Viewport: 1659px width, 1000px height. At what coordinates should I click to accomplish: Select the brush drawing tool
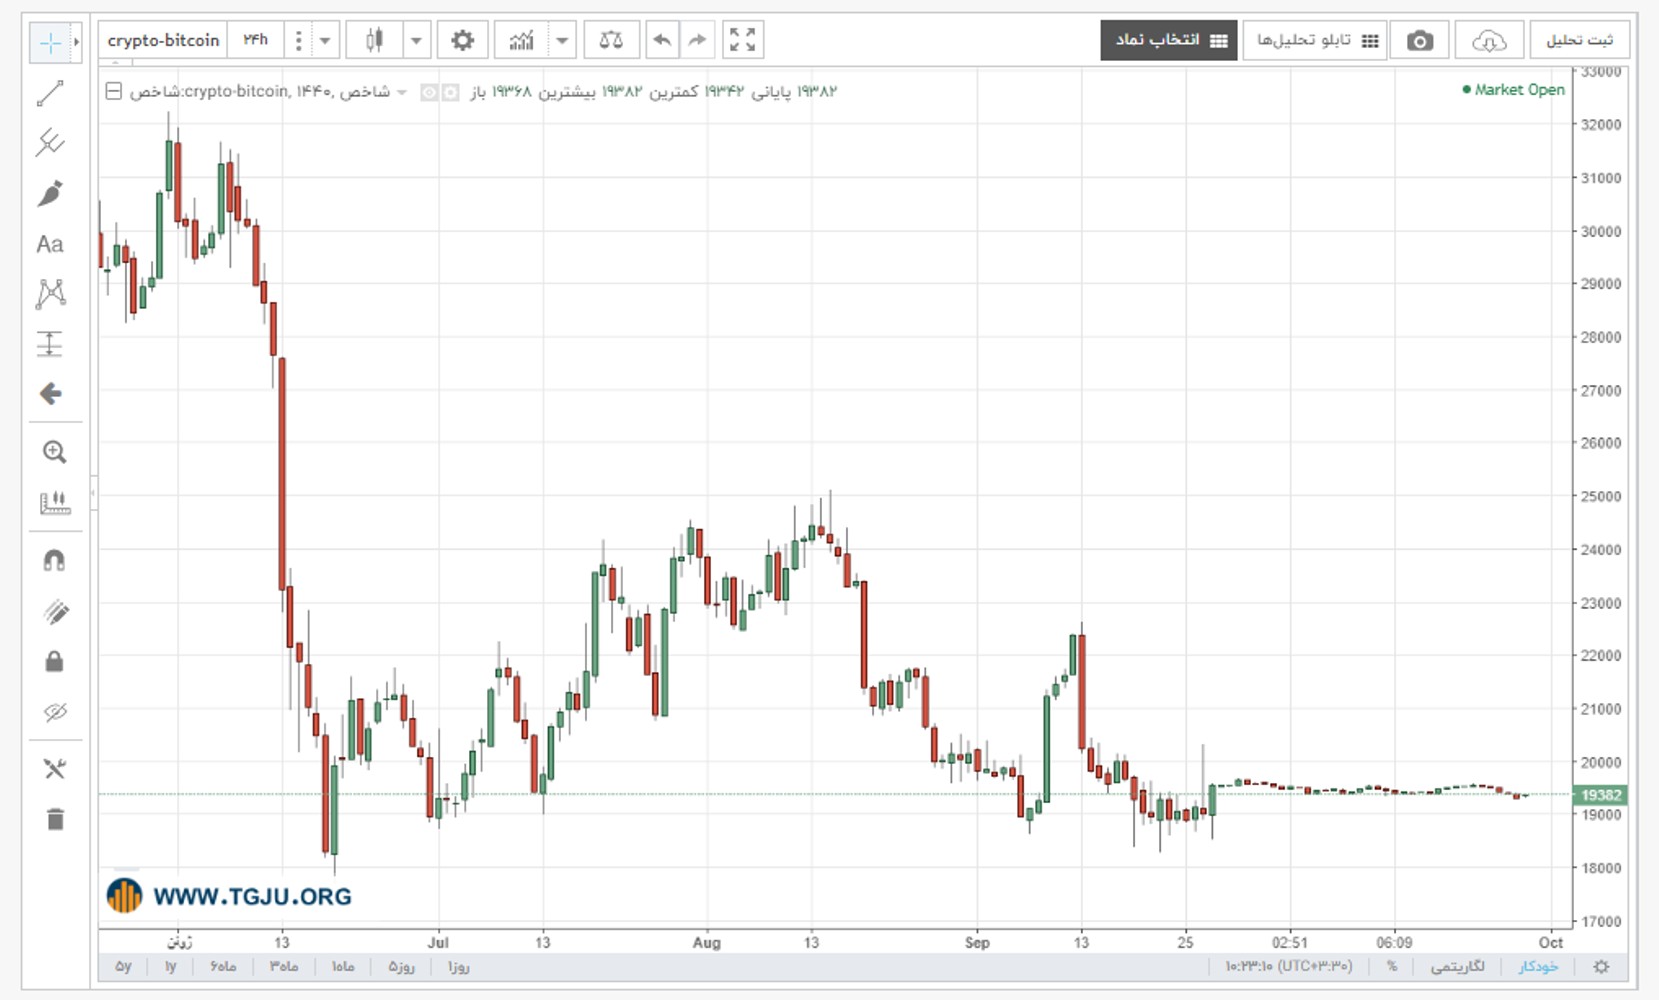click(50, 193)
